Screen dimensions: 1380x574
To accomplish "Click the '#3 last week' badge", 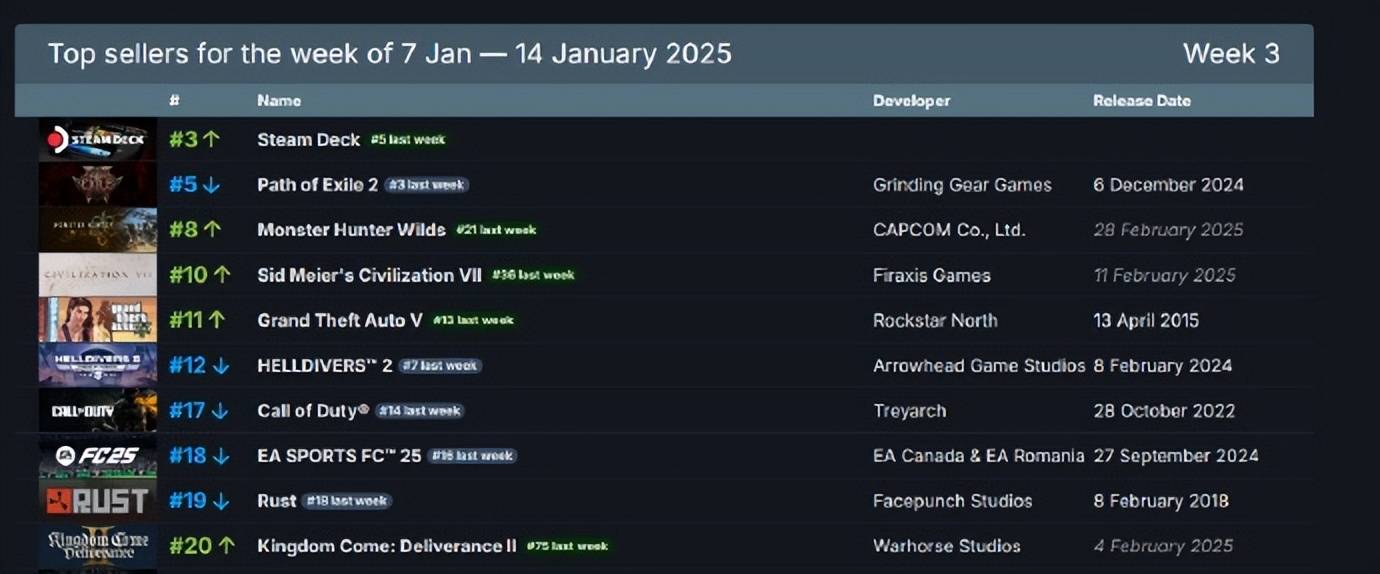I will [426, 185].
